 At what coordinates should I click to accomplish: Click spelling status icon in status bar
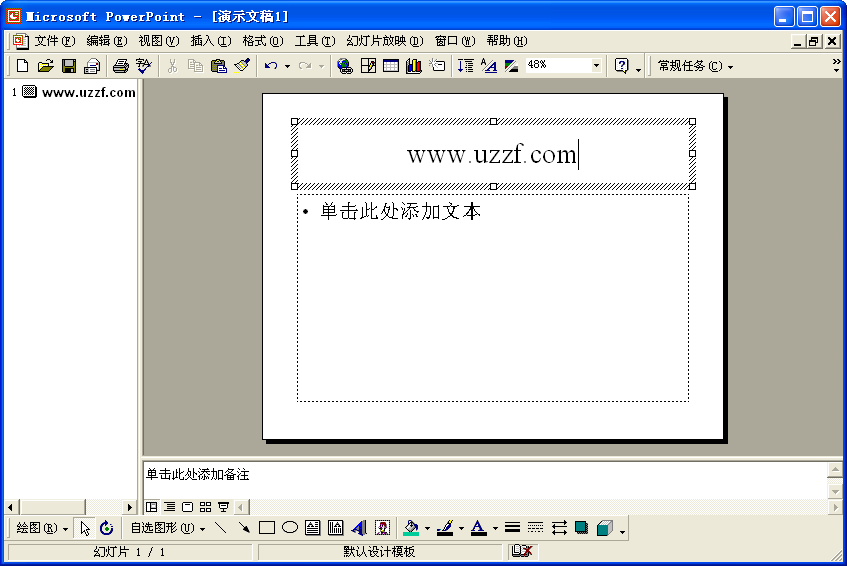pos(522,551)
